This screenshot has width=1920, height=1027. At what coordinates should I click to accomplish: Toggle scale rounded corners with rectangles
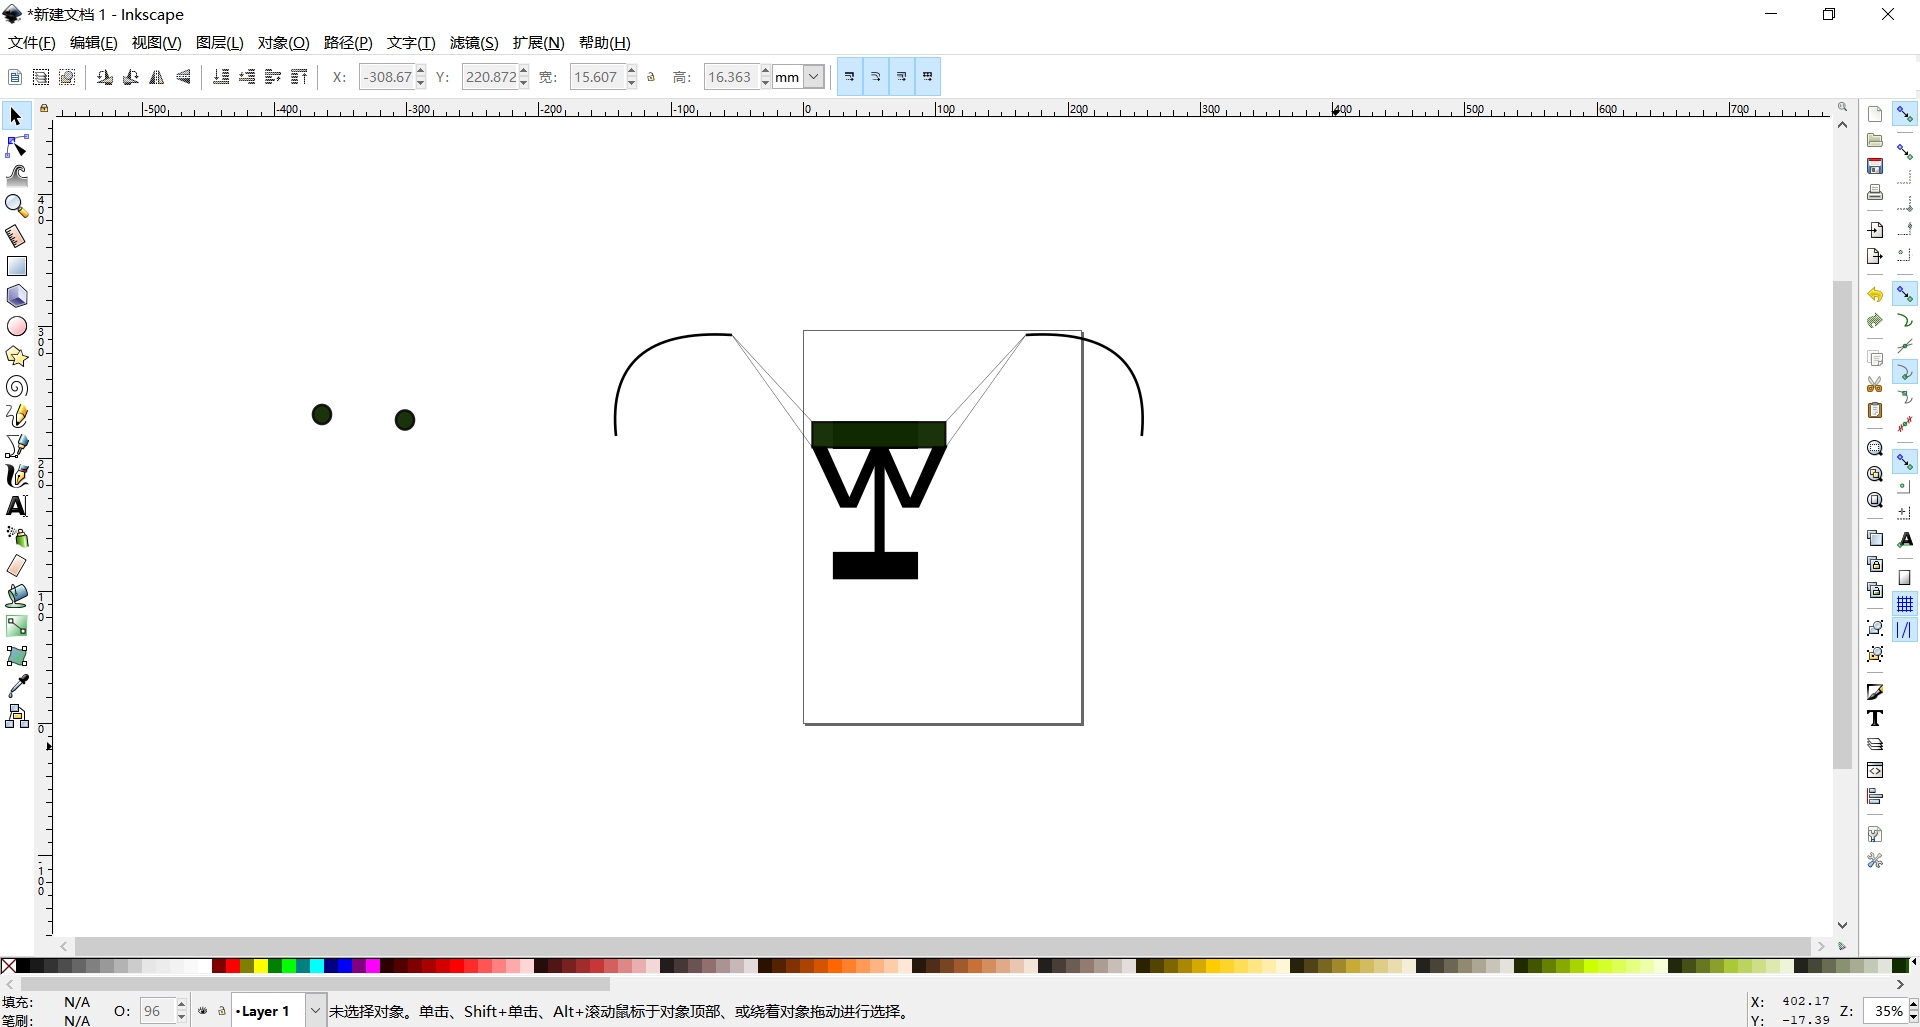point(876,77)
